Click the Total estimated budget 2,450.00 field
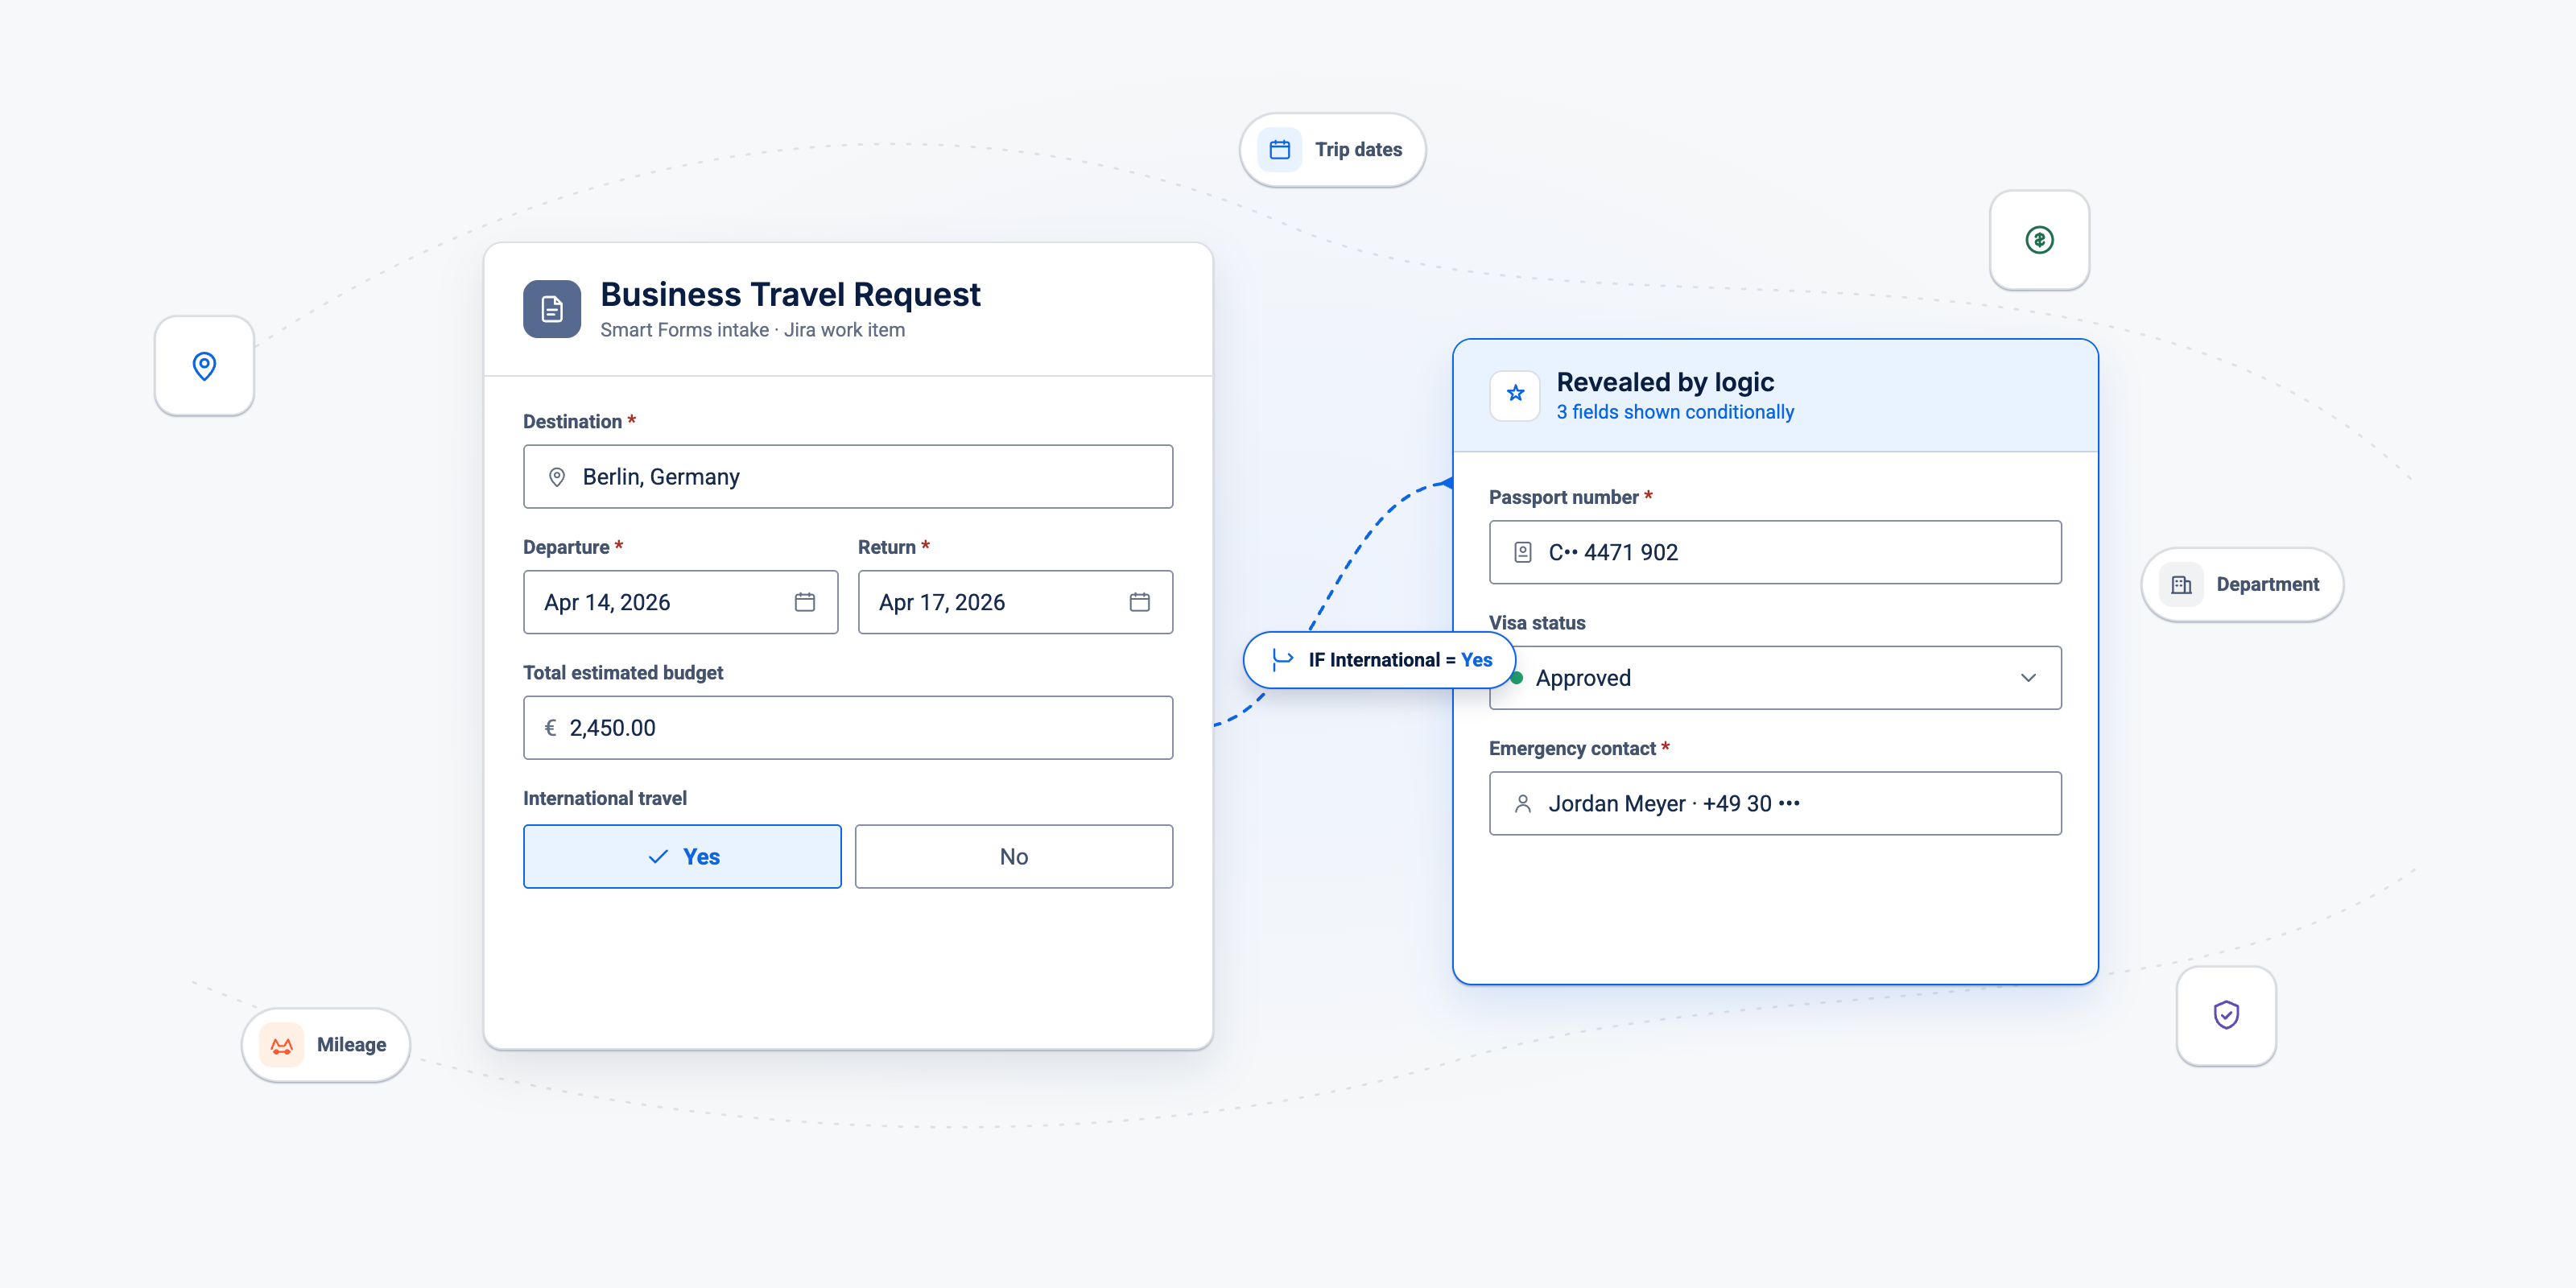2576x1288 pixels. [x=848, y=728]
